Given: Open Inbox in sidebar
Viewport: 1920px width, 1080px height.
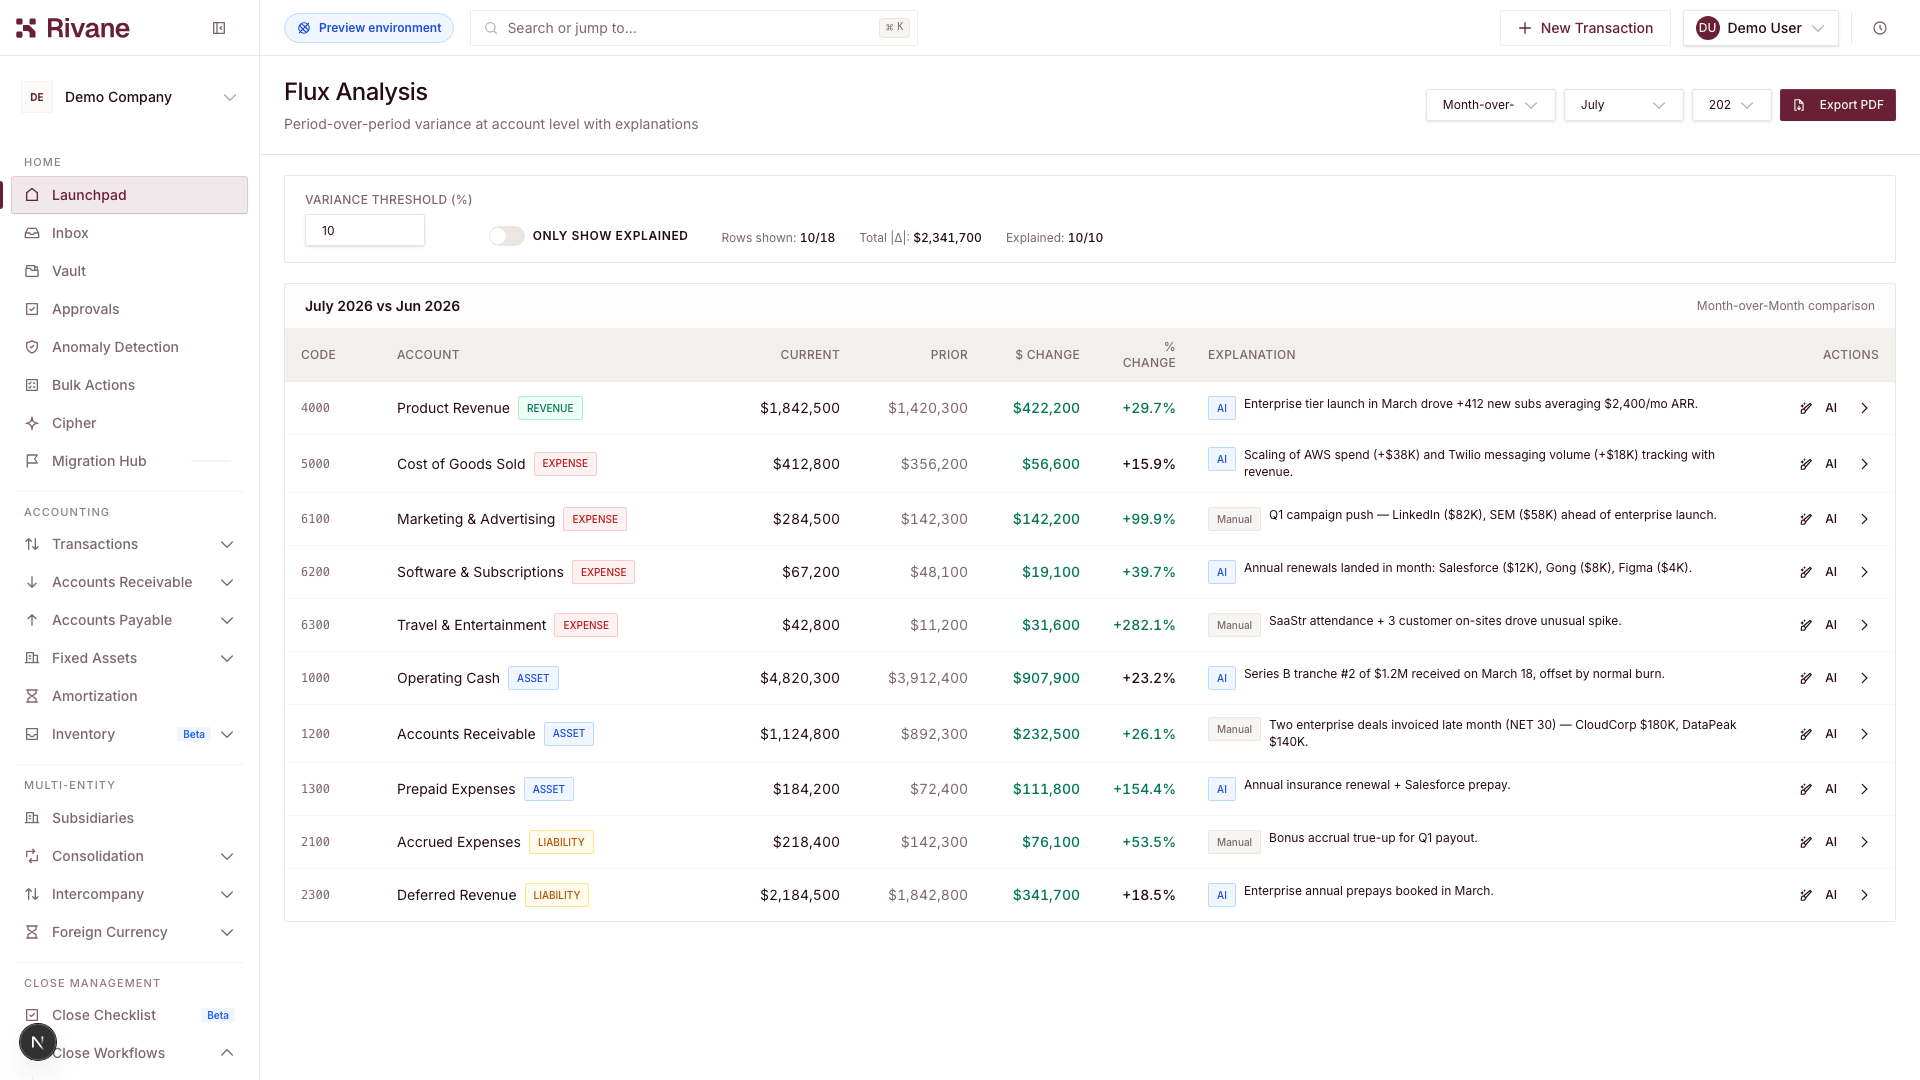Looking at the screenshot, I should click(129, 233).
